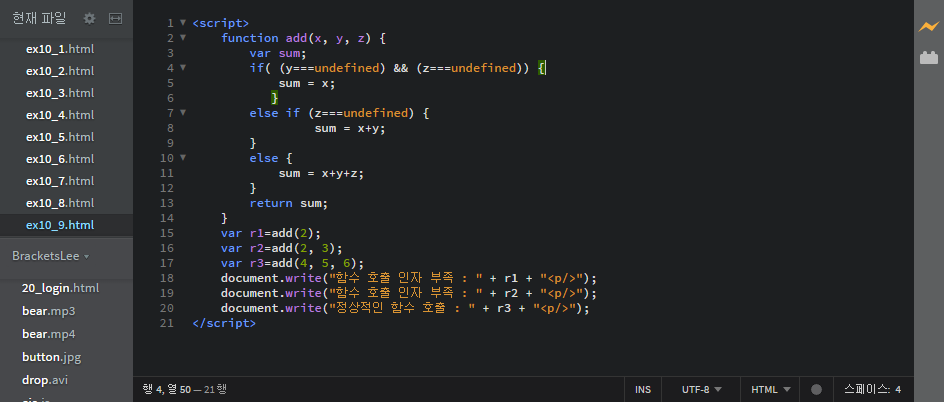Select active file ex10_9.html
This screenshot has width=944, height=402.
click(60, 225)
